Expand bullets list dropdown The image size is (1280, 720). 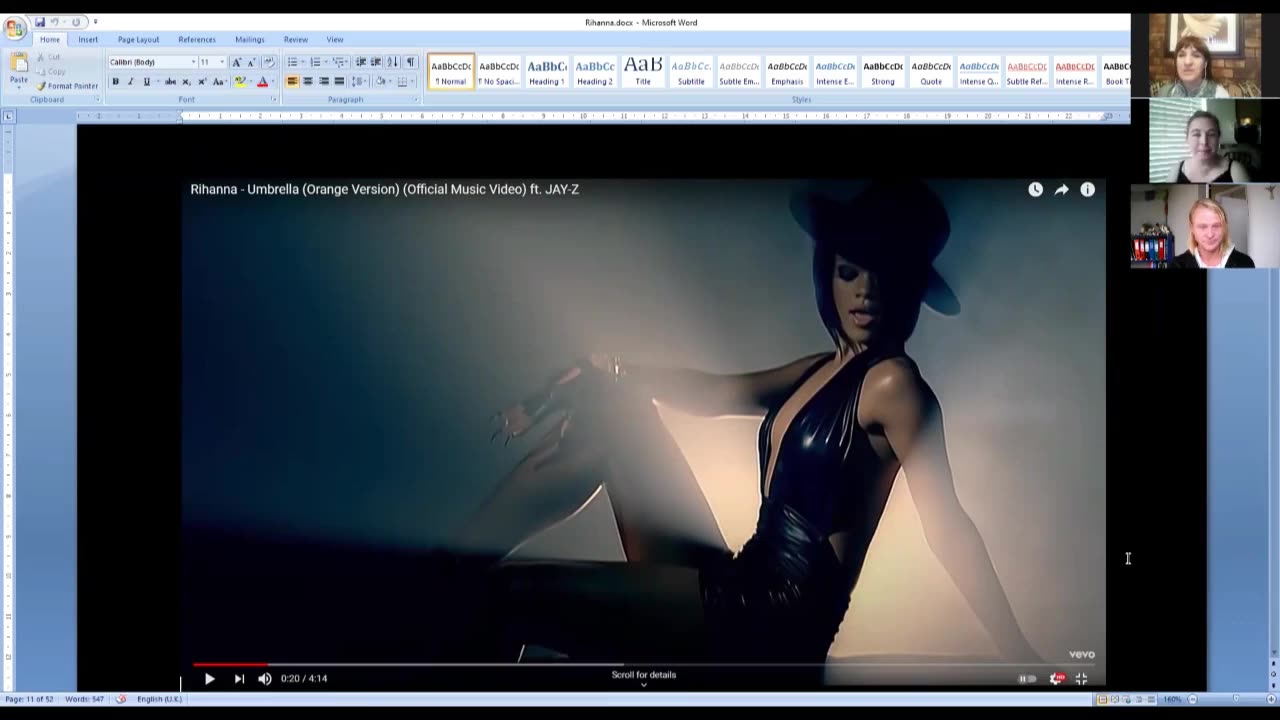[x=303, y=62]
